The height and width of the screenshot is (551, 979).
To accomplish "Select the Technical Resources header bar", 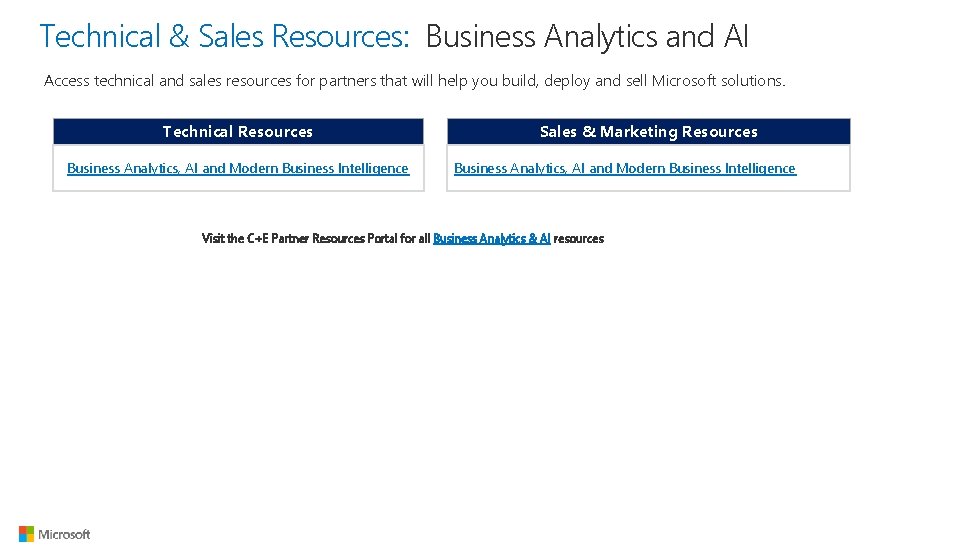I will pos(238,132).
